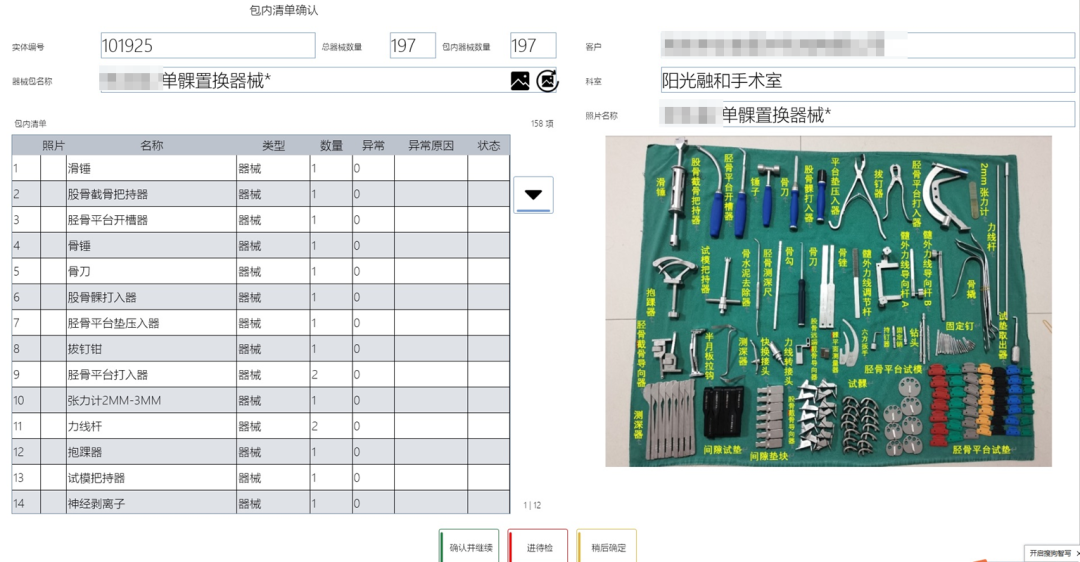This screenshot has height=562, width=1080.
Task: Click the 数量 column header
Action: [x=331, y=145]
